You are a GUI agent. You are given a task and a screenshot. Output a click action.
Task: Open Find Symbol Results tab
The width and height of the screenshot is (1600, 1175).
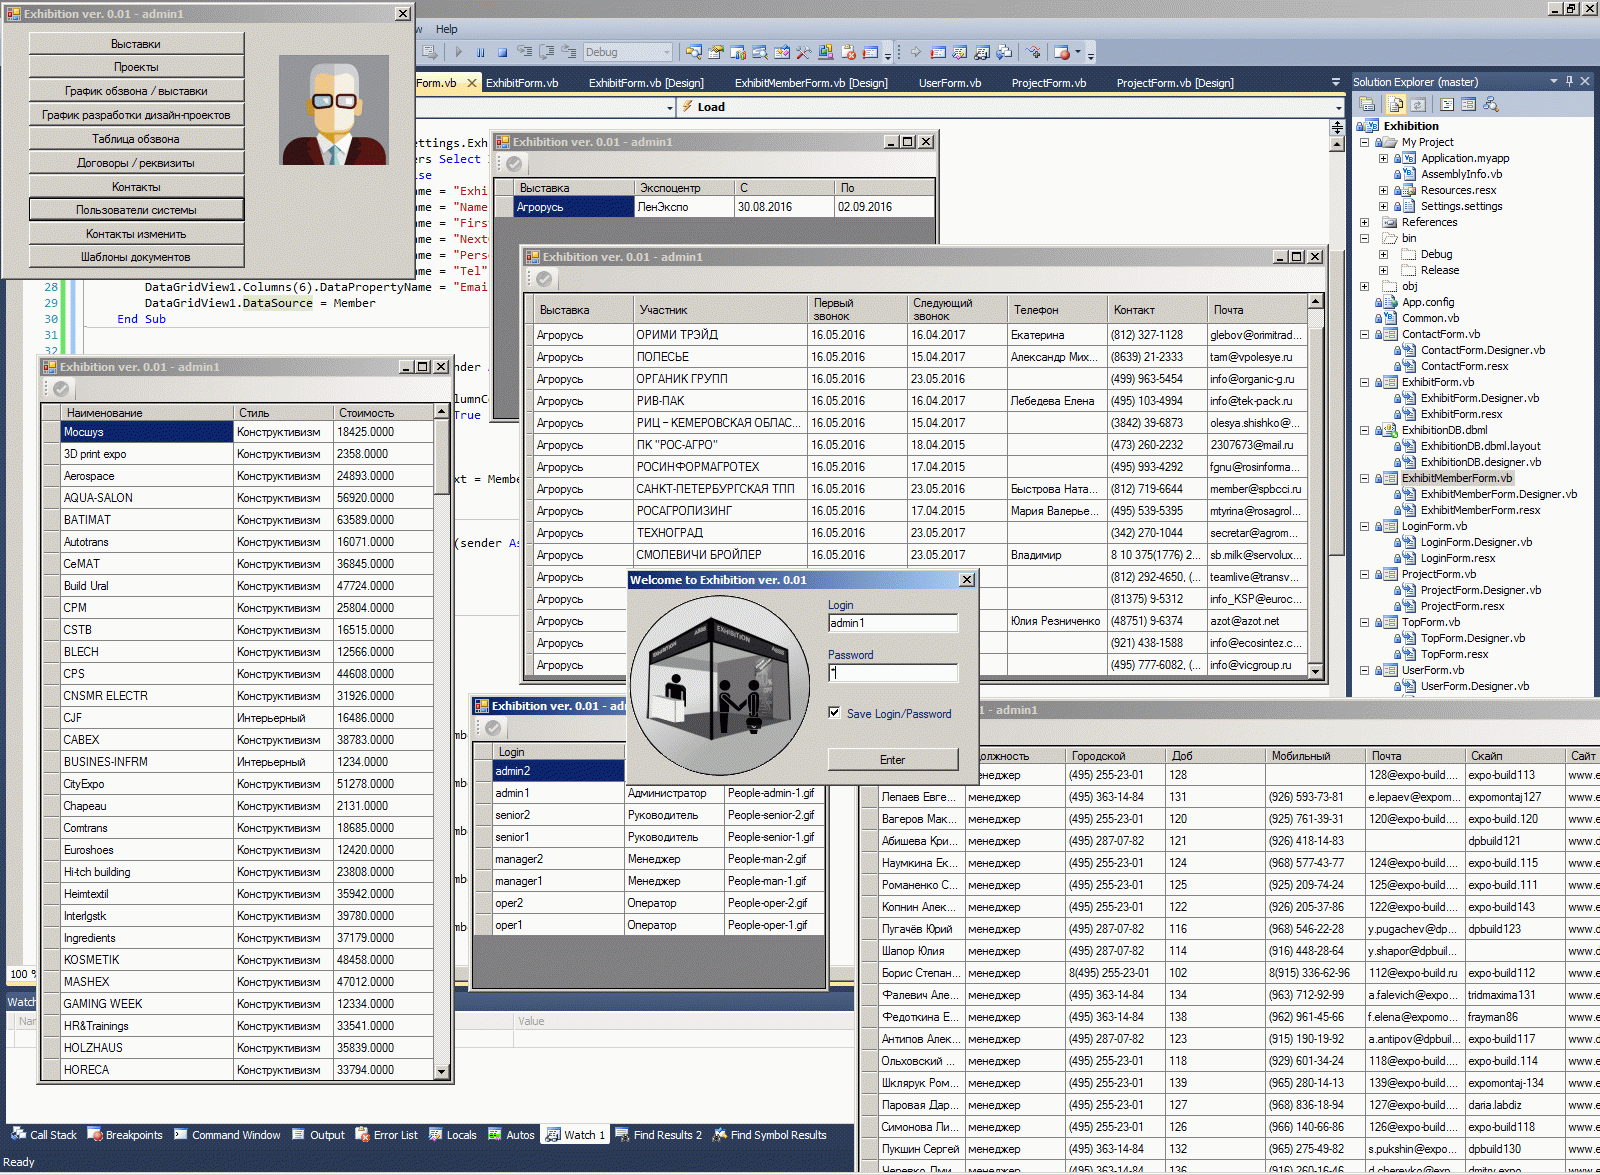pyautogui.click(x=770, y=1135)
